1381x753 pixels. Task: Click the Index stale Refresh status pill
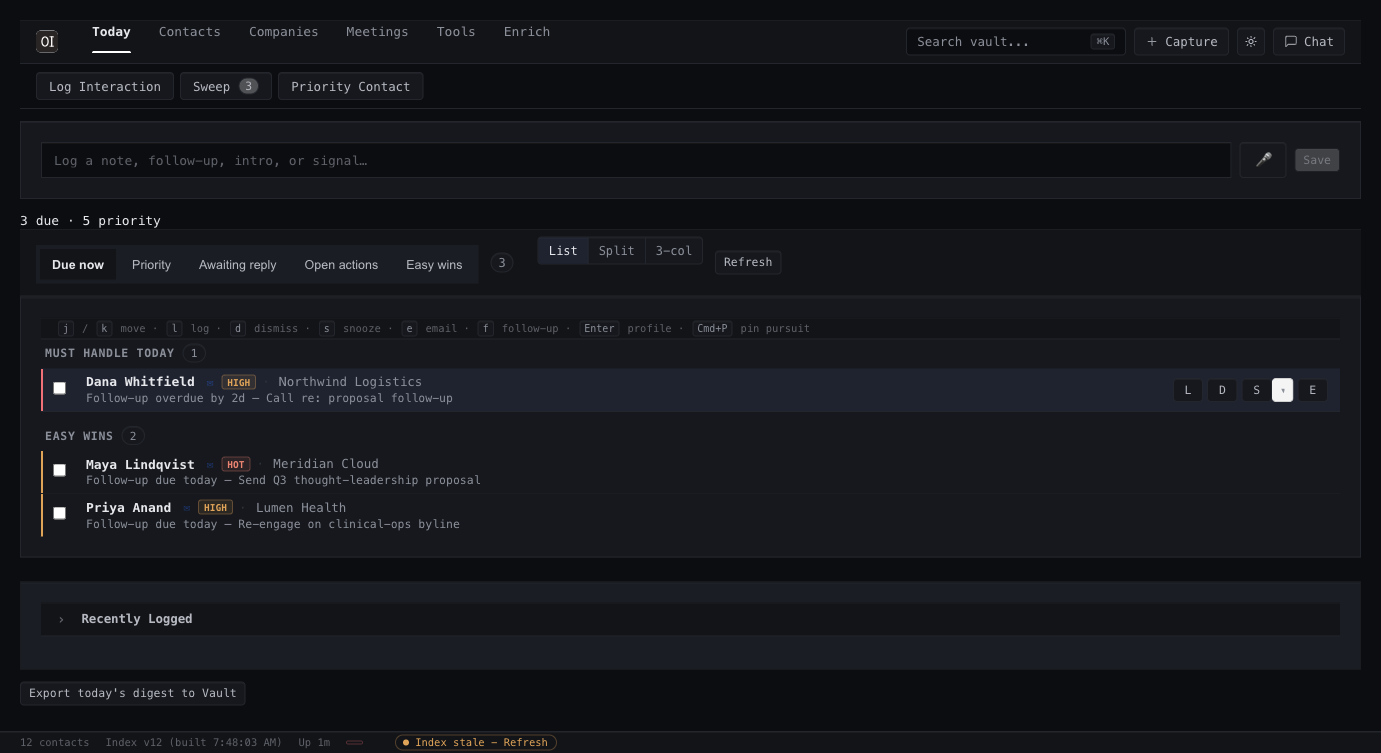point(476,742)
